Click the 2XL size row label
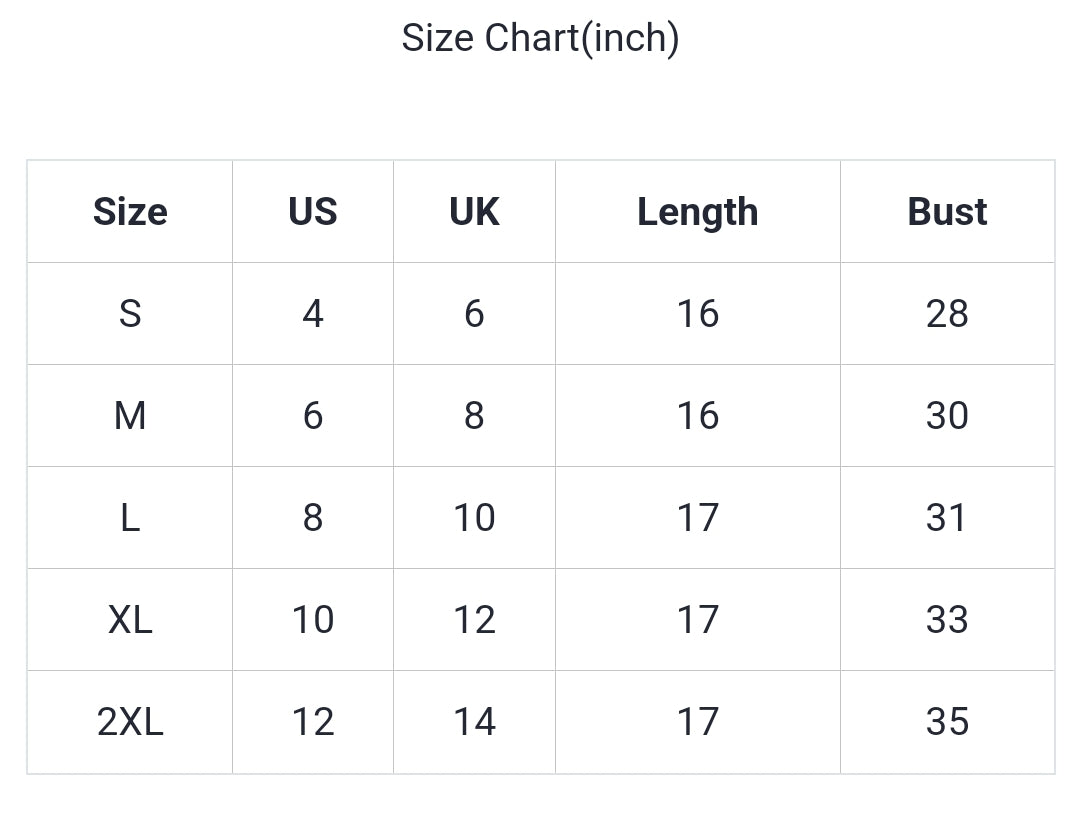The height and width of the screenshot is (820, 1080). (x=130, y=722)
